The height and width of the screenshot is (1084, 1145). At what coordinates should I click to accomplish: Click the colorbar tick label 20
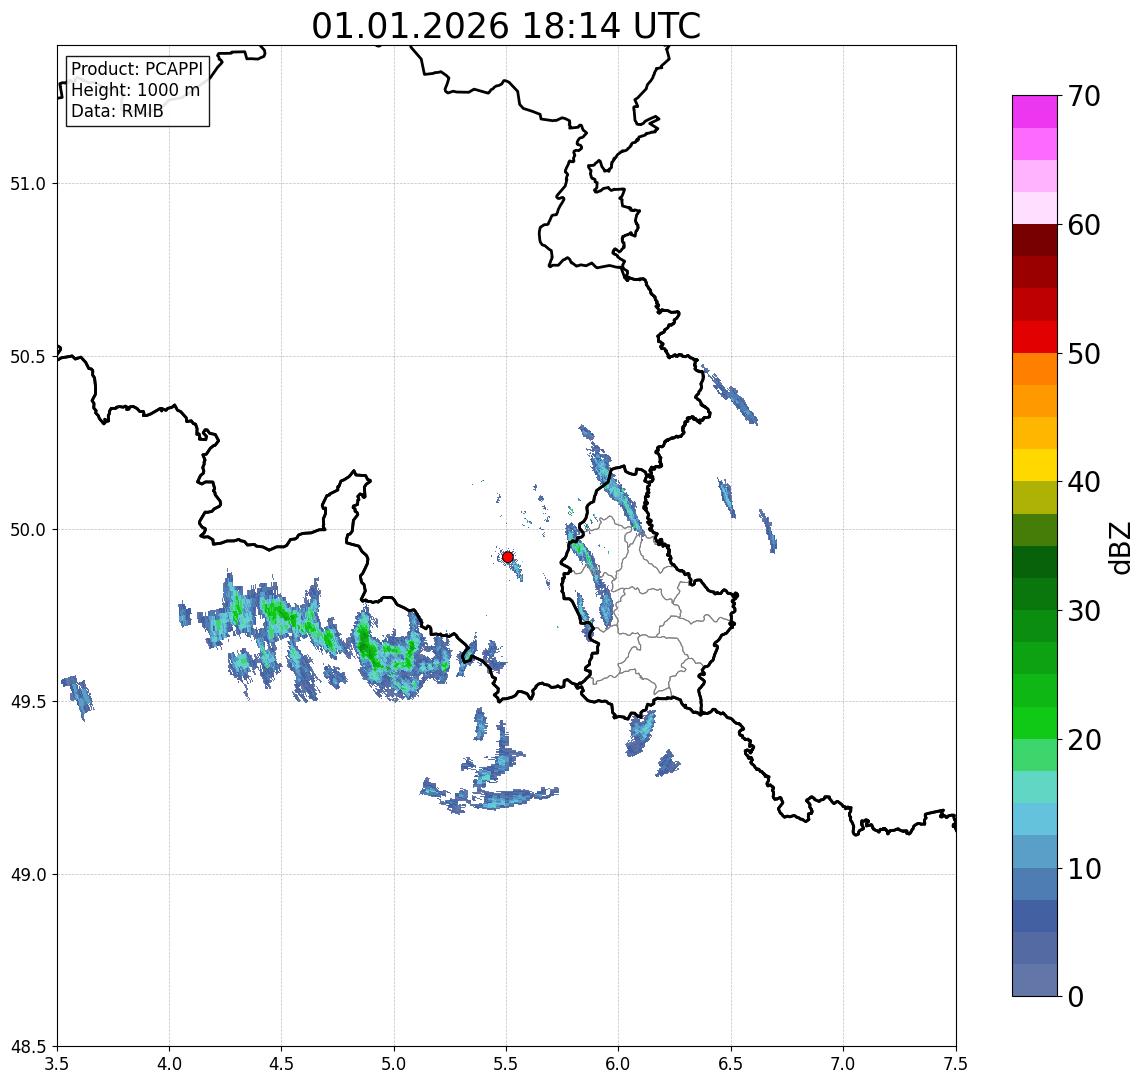click(1084, 740)
